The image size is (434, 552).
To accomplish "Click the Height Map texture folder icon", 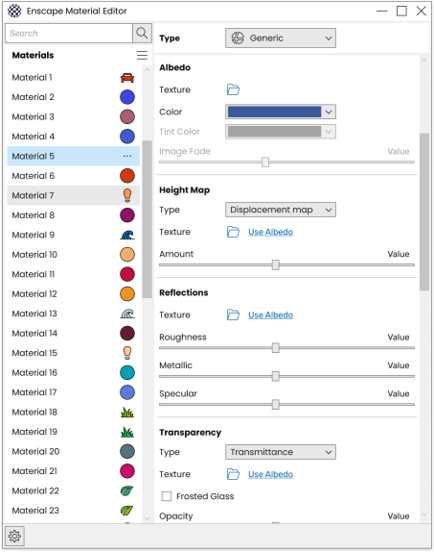I will (x=233, y=232).
